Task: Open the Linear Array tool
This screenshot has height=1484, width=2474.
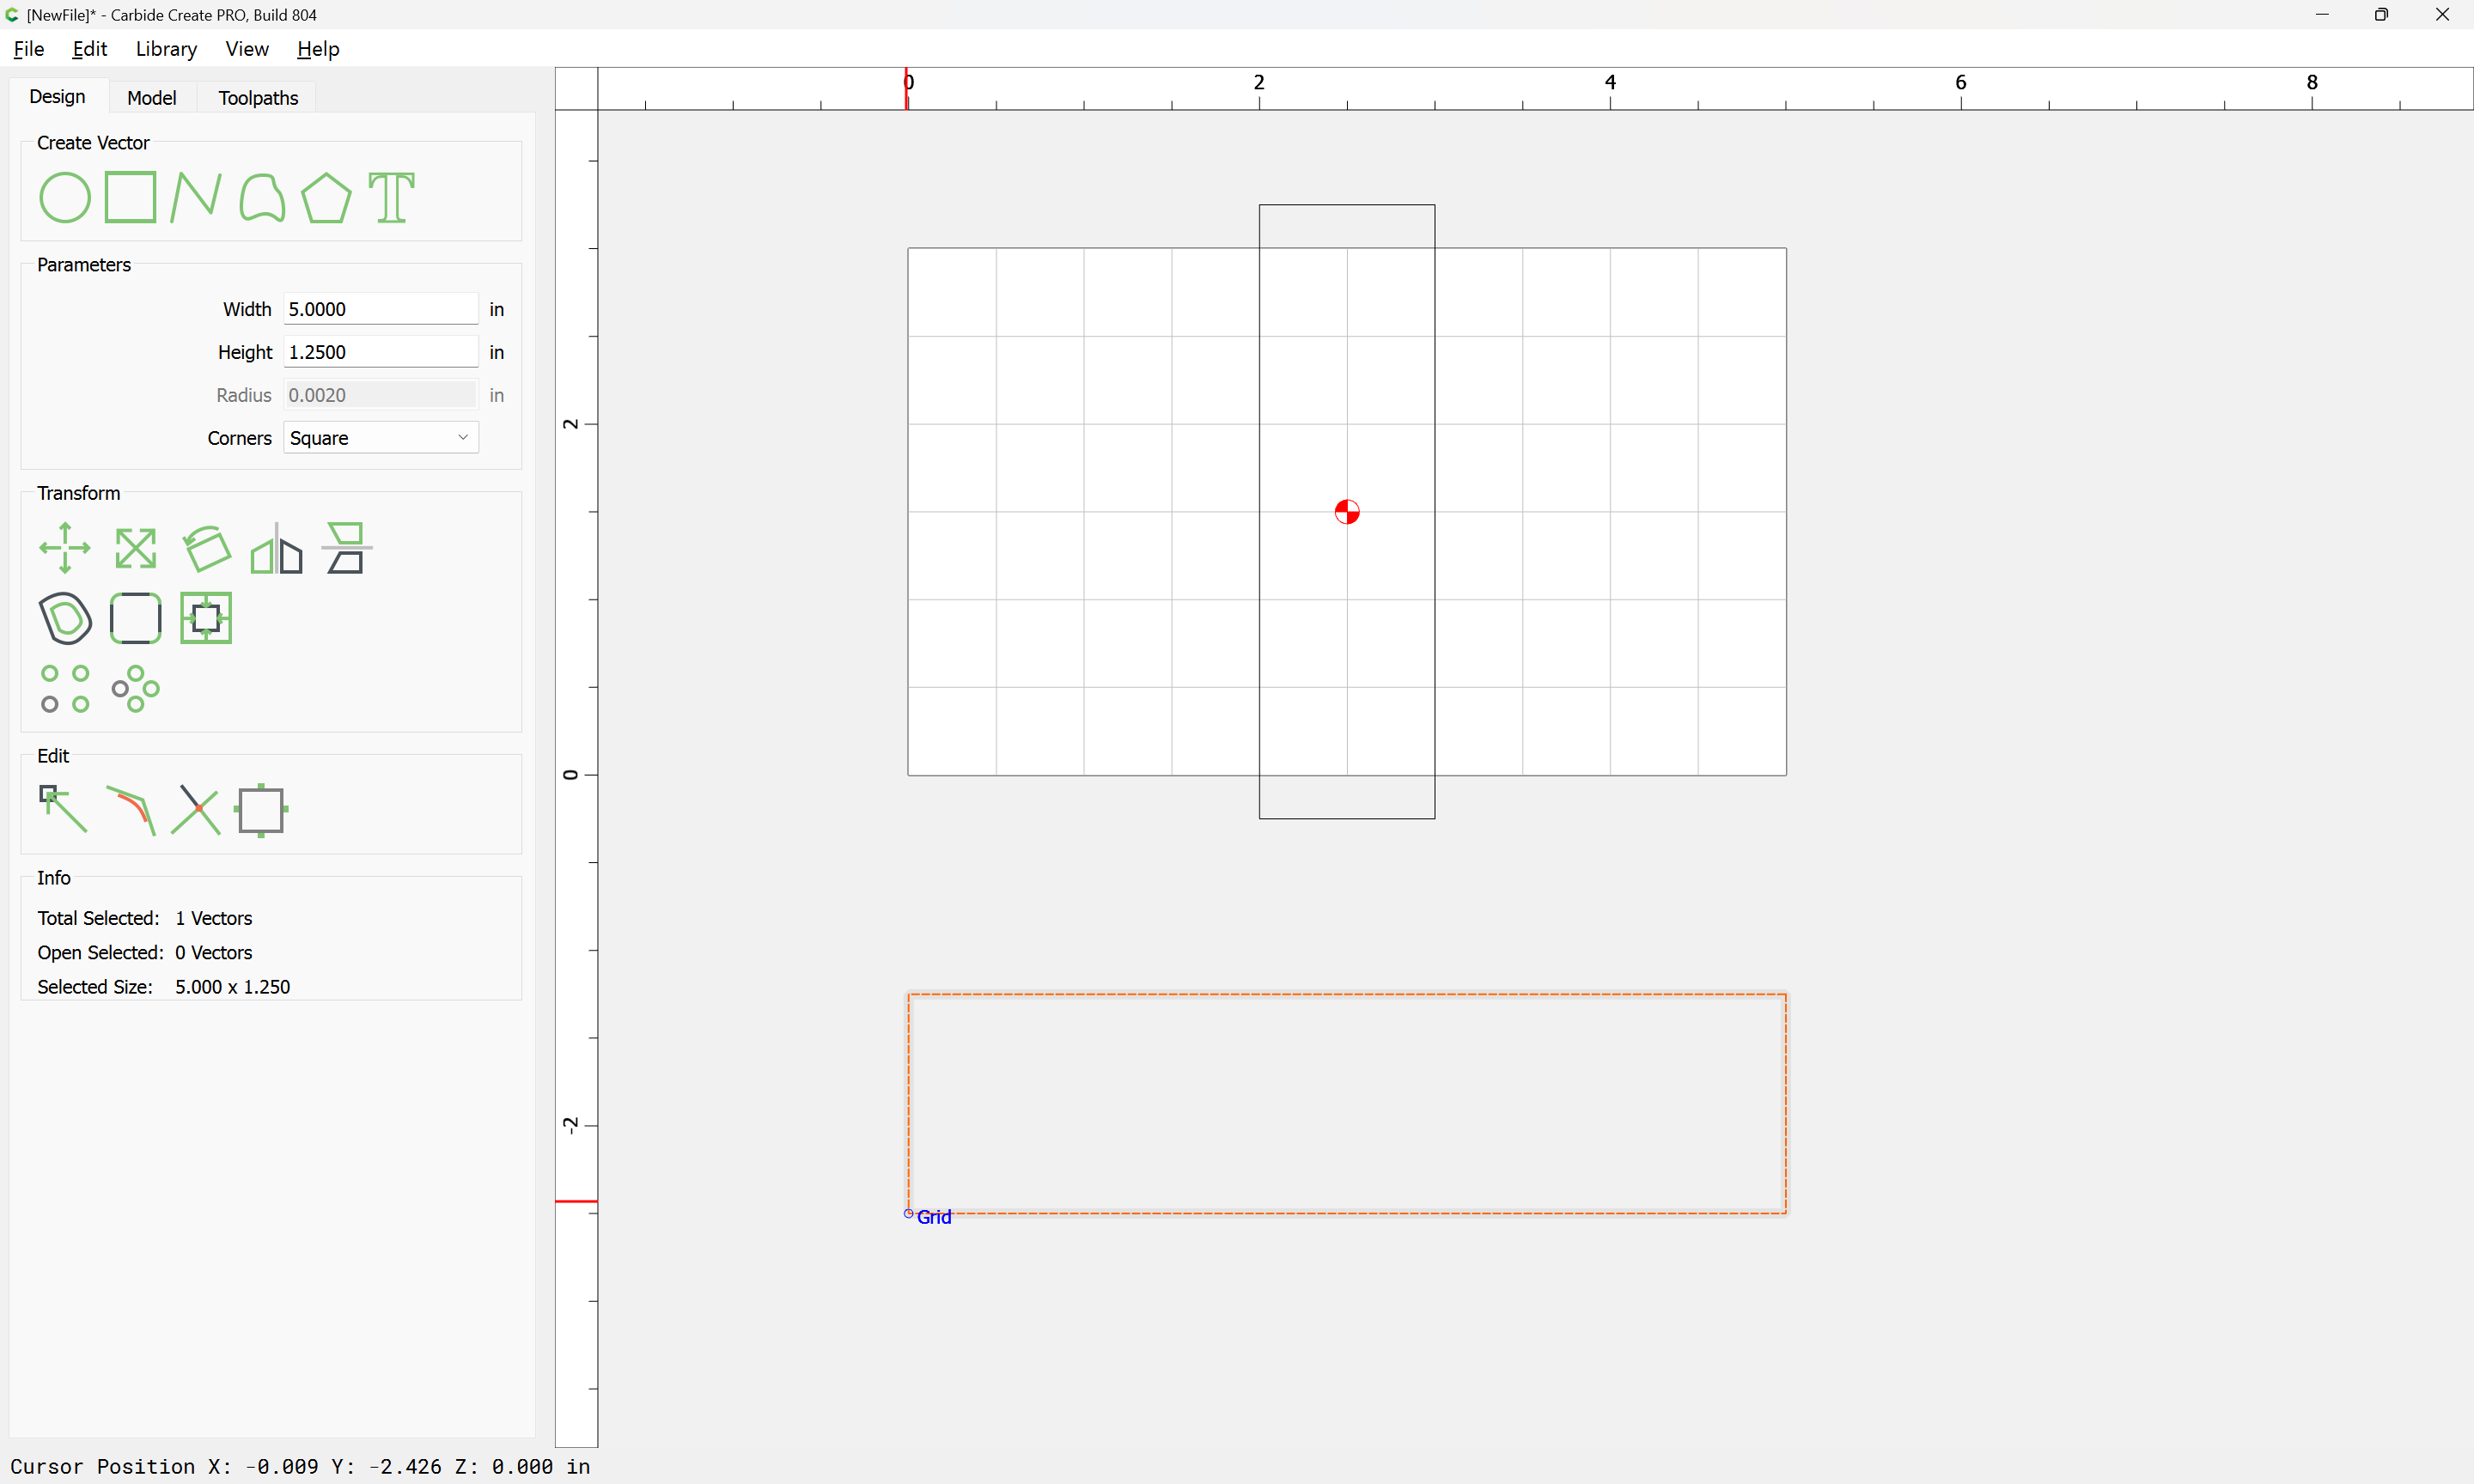Action: (65, 689)
